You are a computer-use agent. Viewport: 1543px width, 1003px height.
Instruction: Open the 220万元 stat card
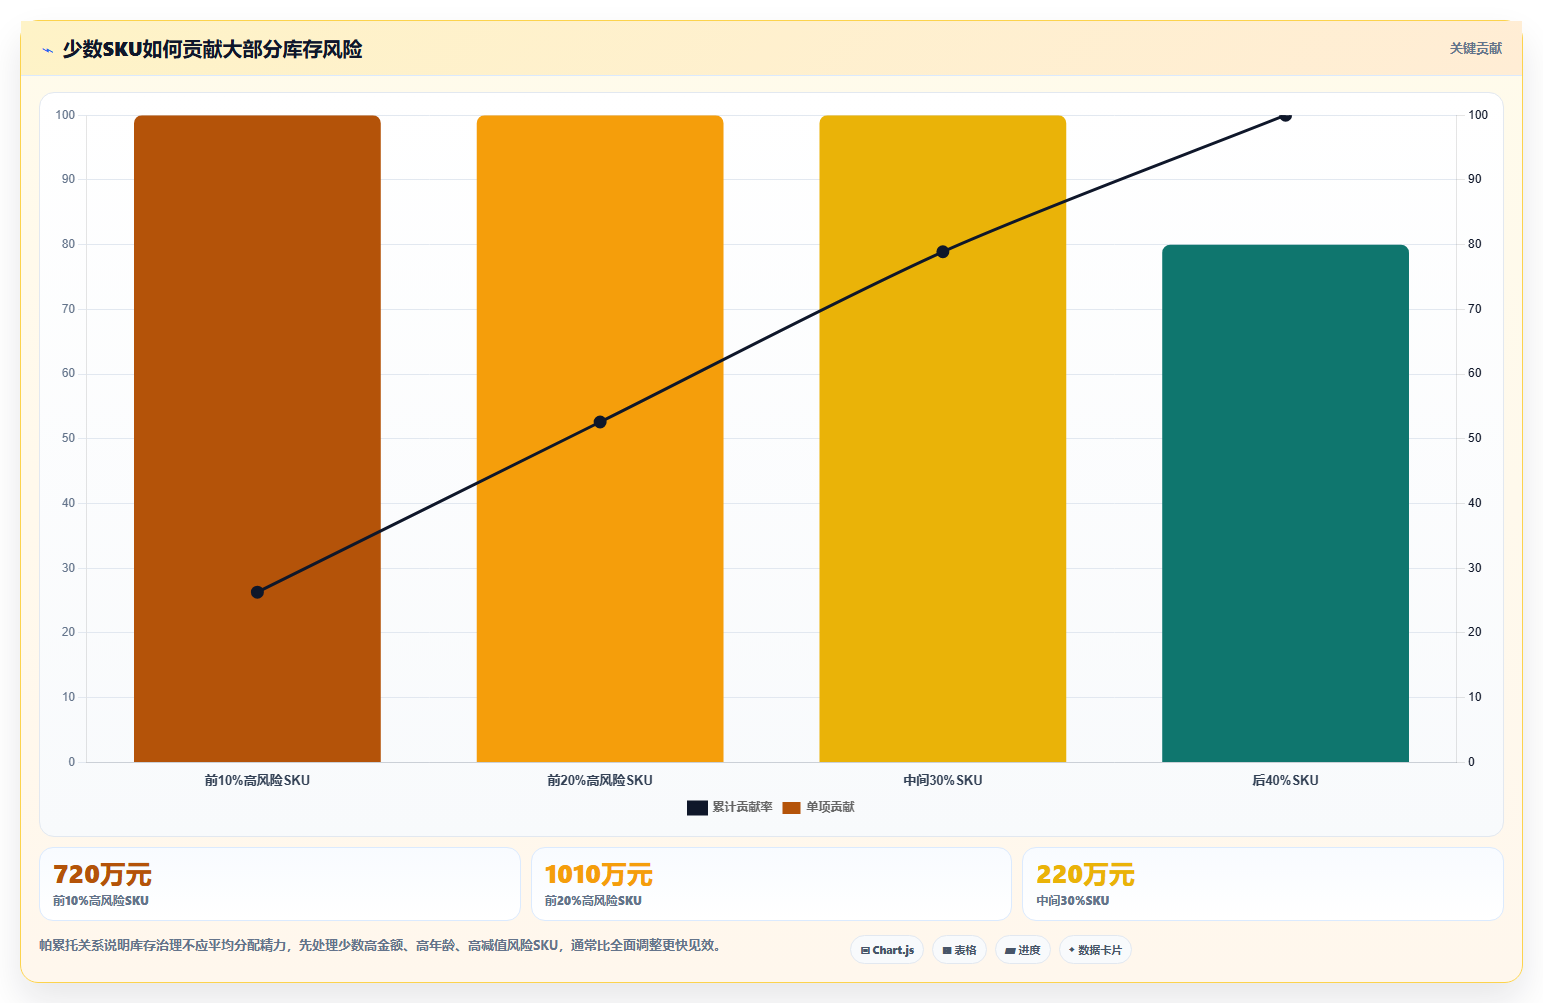1263,884
